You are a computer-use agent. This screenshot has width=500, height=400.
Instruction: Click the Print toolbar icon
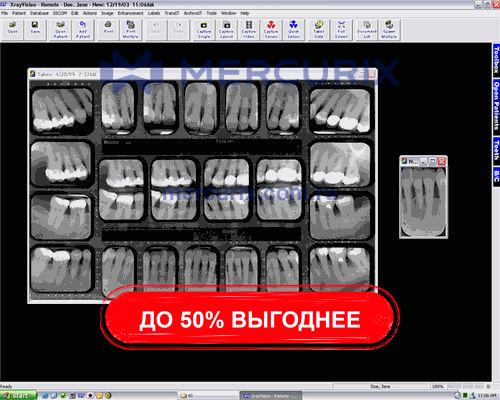[108, 29]
